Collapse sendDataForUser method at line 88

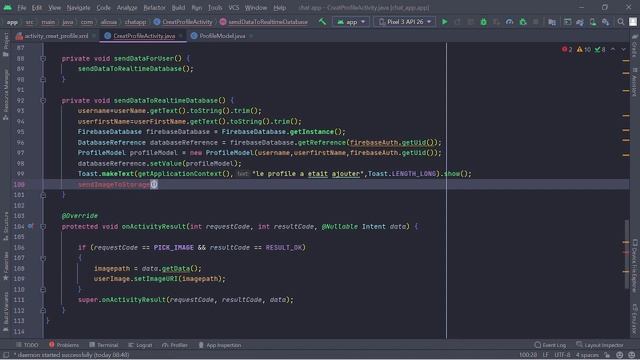[x=43, y=58]
